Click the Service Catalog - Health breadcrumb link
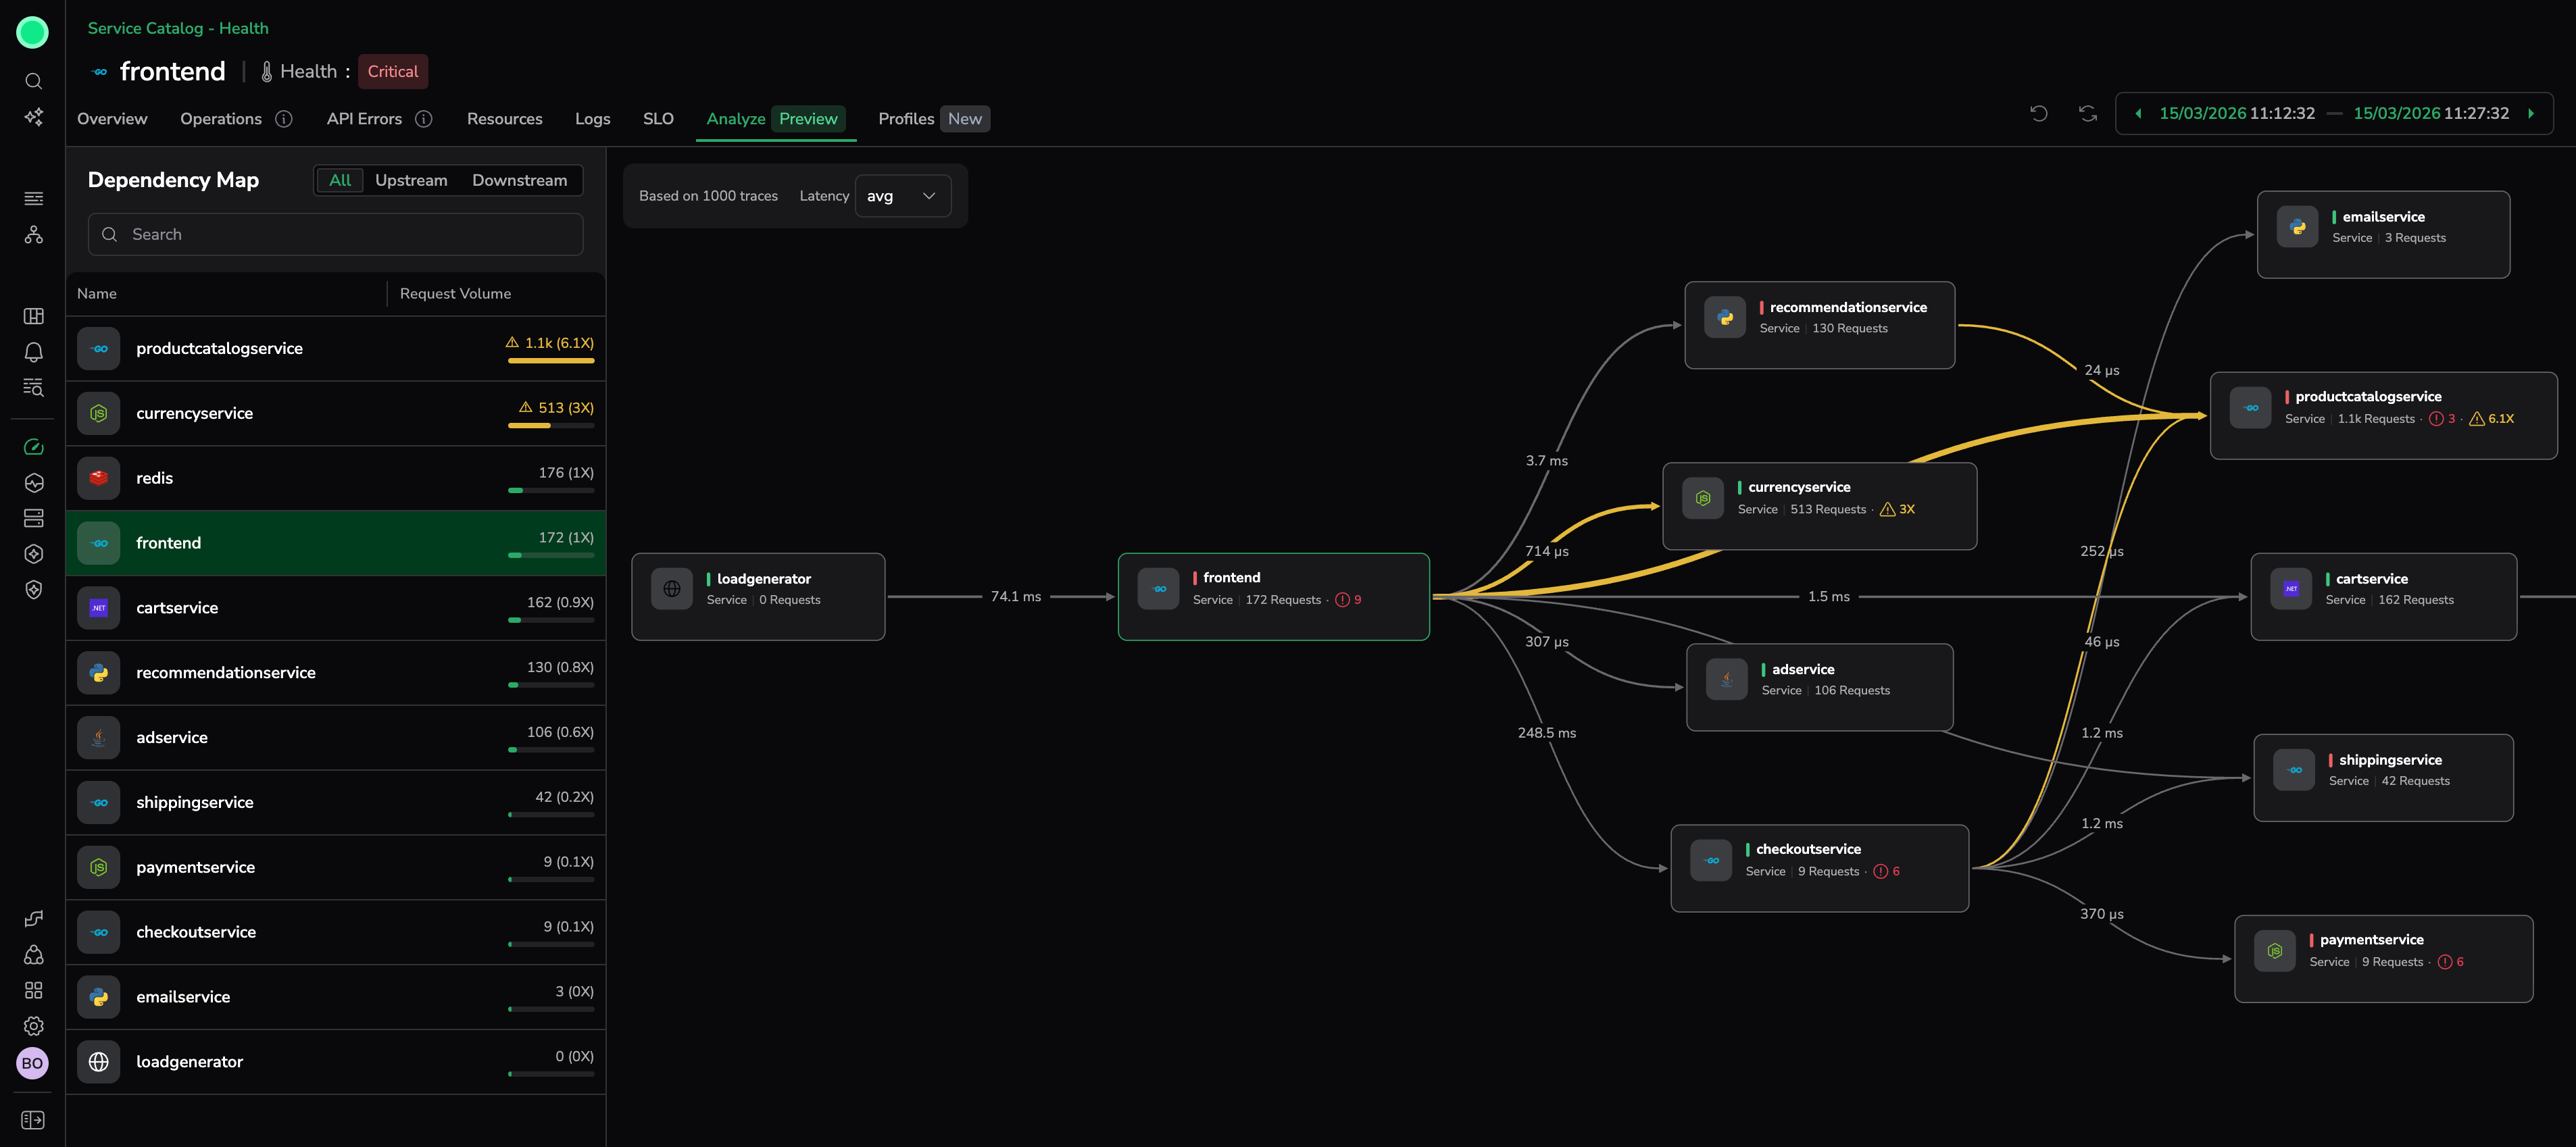 [178, 28]
